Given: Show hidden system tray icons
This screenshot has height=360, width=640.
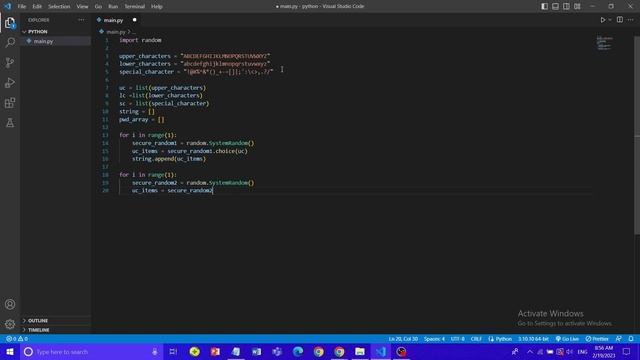Looking at the screenshot, I should coord(530,352).
